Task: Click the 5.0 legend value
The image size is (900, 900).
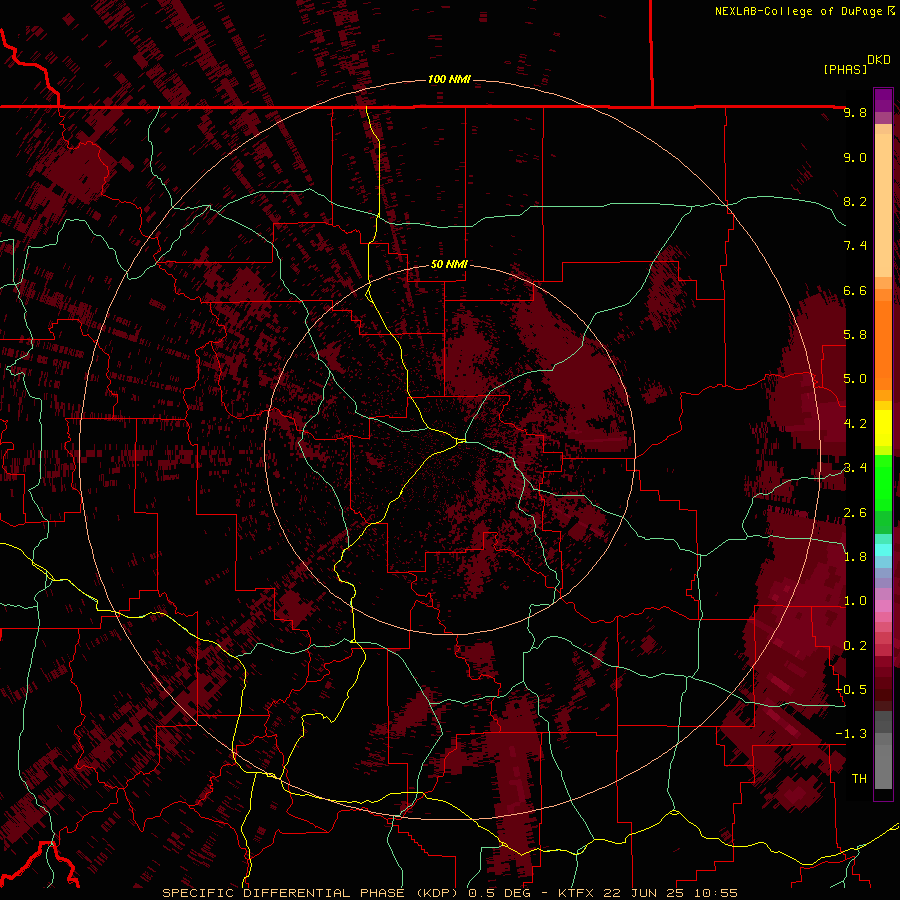Action: 855,379
